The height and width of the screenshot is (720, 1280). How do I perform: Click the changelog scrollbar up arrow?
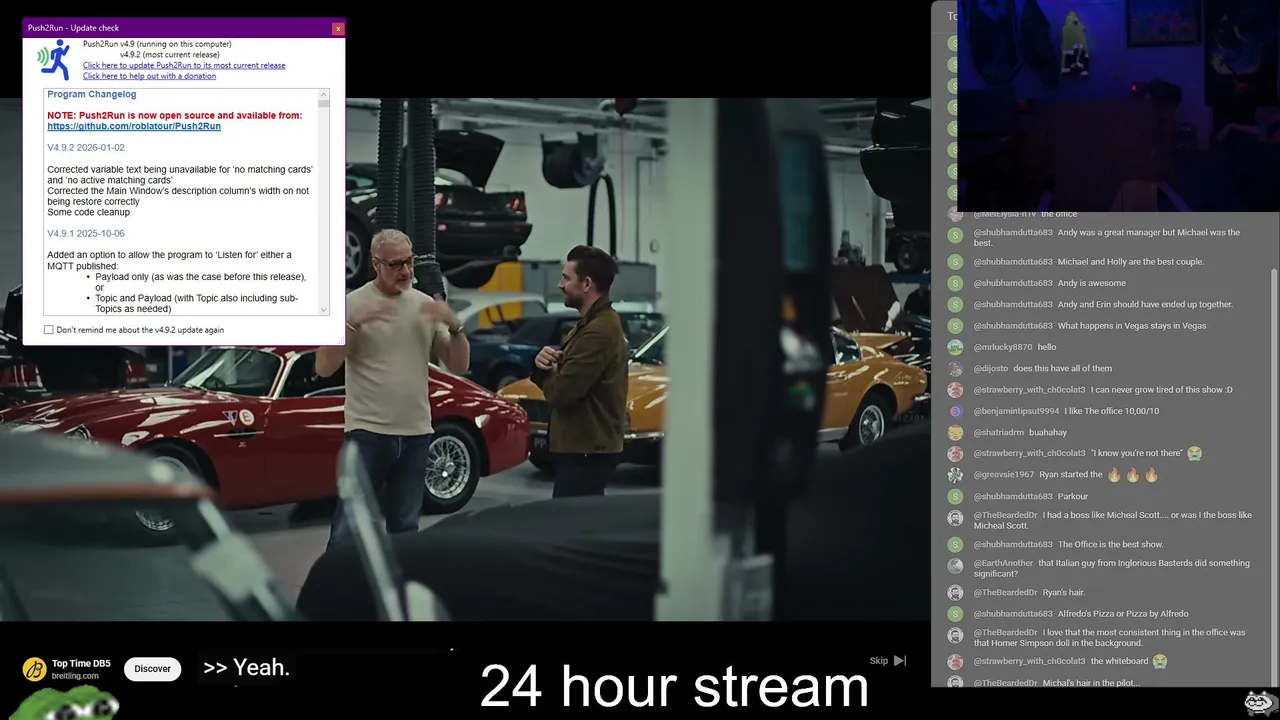coord(323,94)
